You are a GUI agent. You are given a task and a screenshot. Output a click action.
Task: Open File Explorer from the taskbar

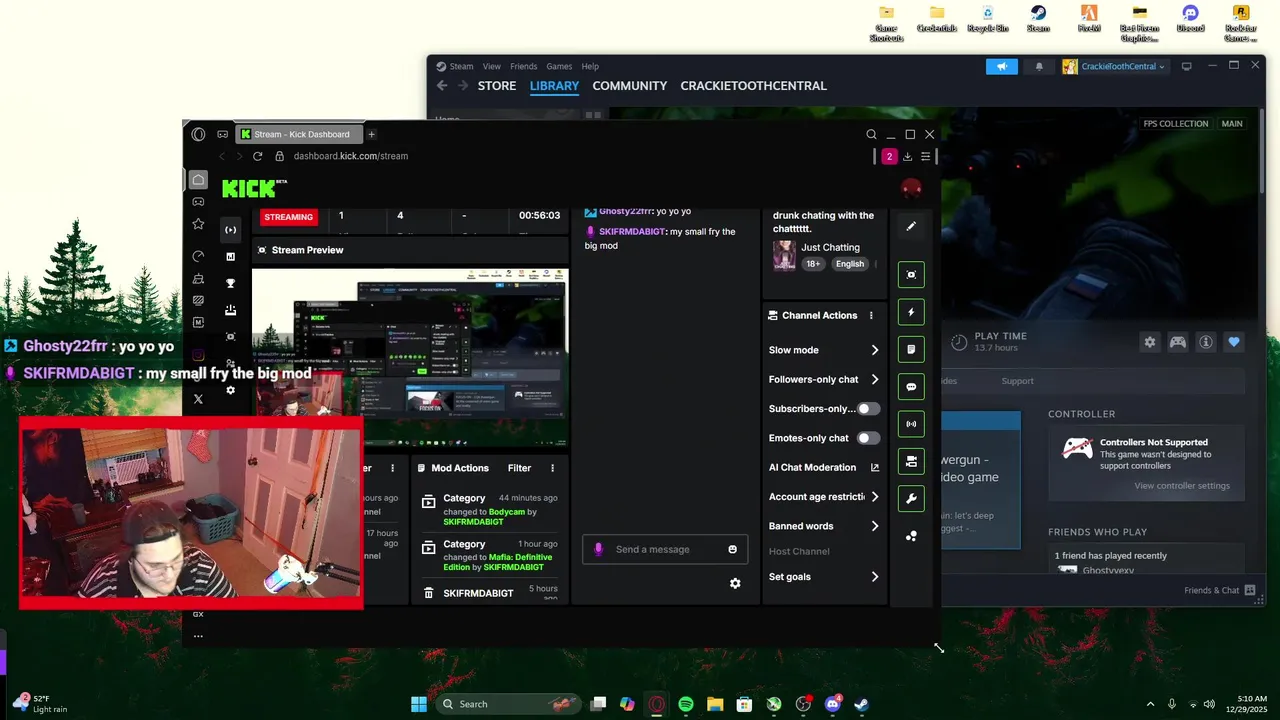coord(715,704)
